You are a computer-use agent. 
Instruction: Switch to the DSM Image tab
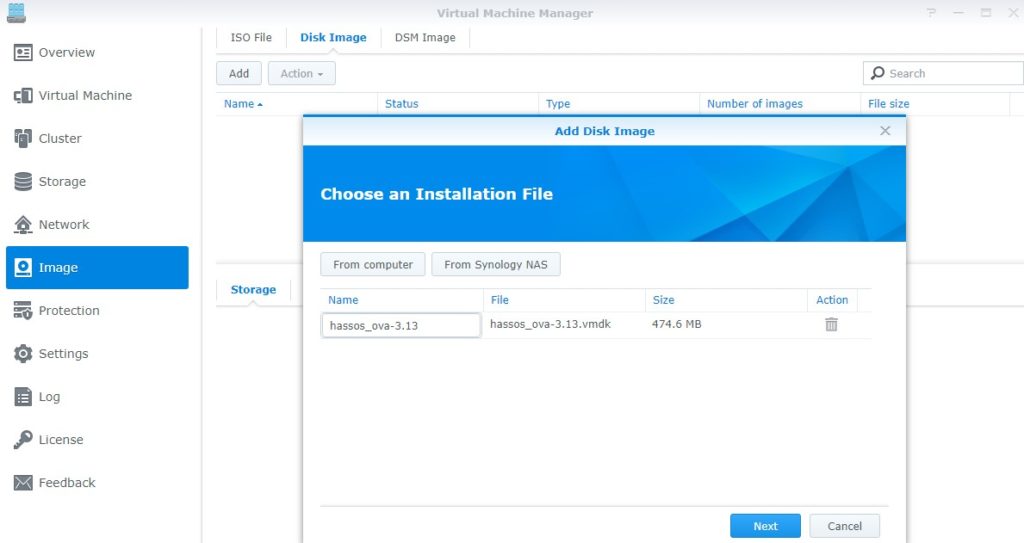tap(425, 37)
